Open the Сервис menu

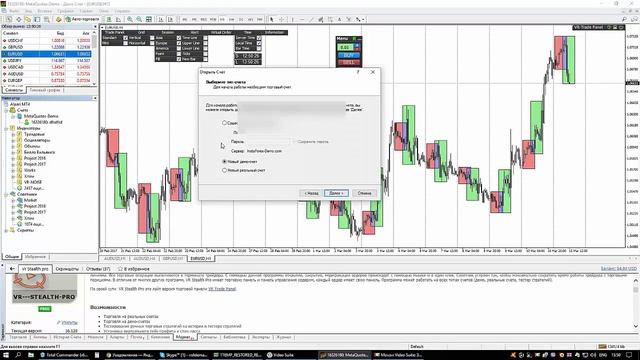(86, 11)
